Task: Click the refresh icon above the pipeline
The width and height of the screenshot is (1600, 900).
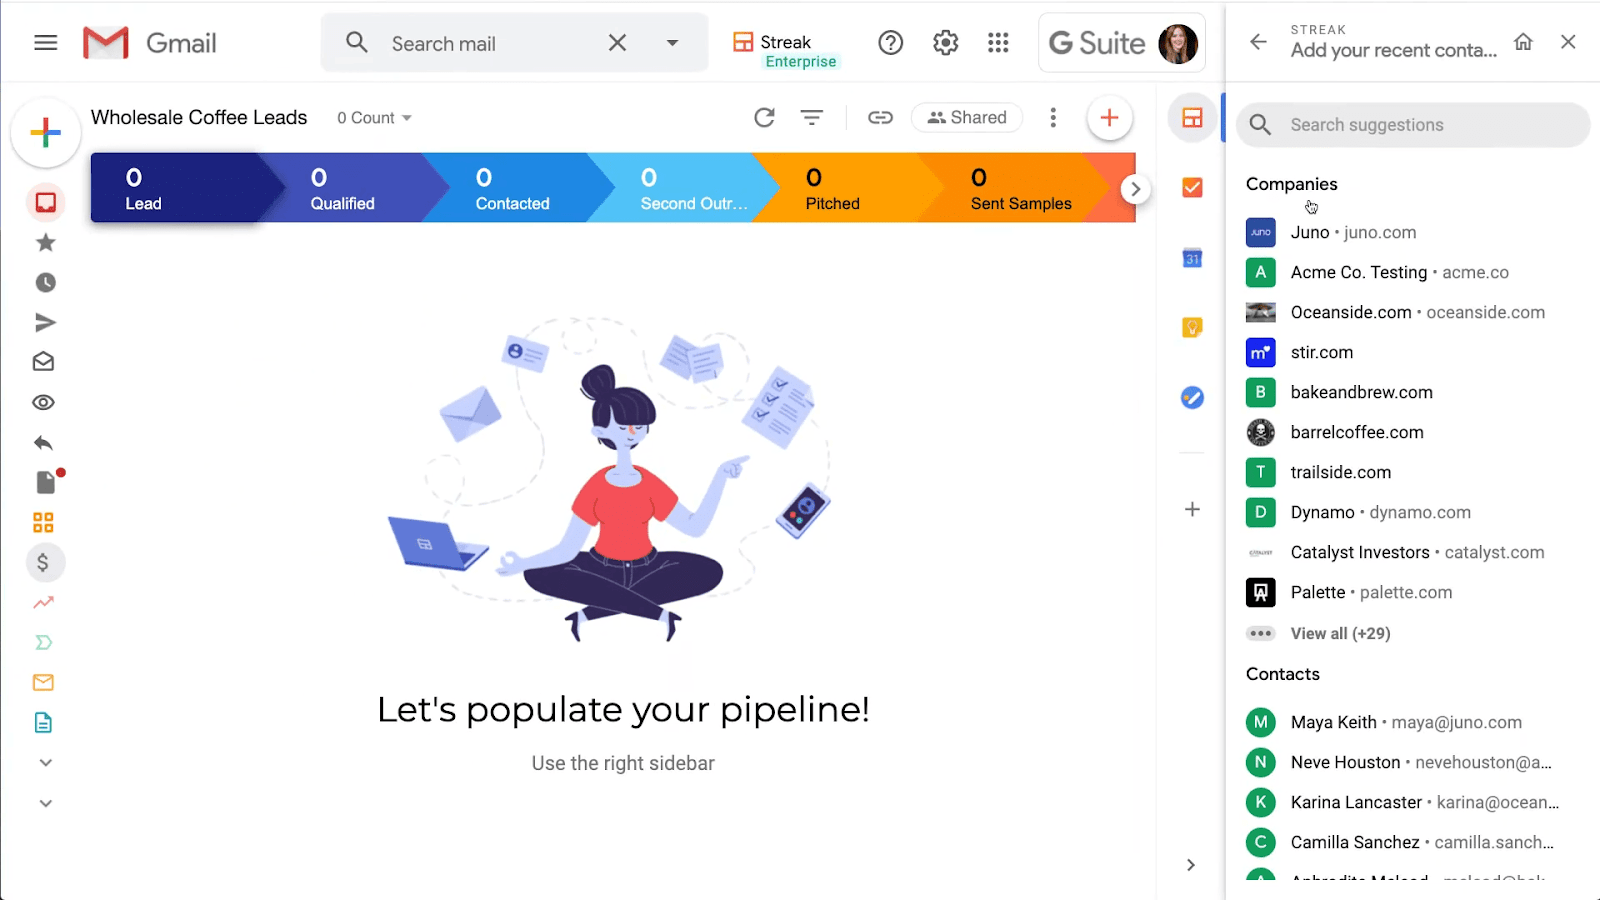Action: (x=764, y=117)
